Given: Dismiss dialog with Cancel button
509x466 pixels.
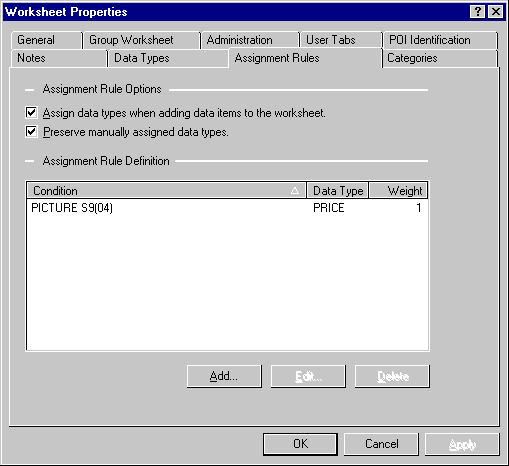Looking at the screenshot, I should point(381,444).
